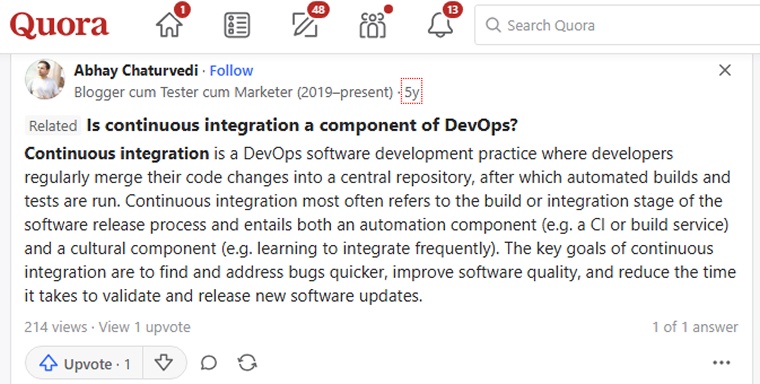
Task: Open the three-dot more options menu
Action: click(x=721, y=363)
